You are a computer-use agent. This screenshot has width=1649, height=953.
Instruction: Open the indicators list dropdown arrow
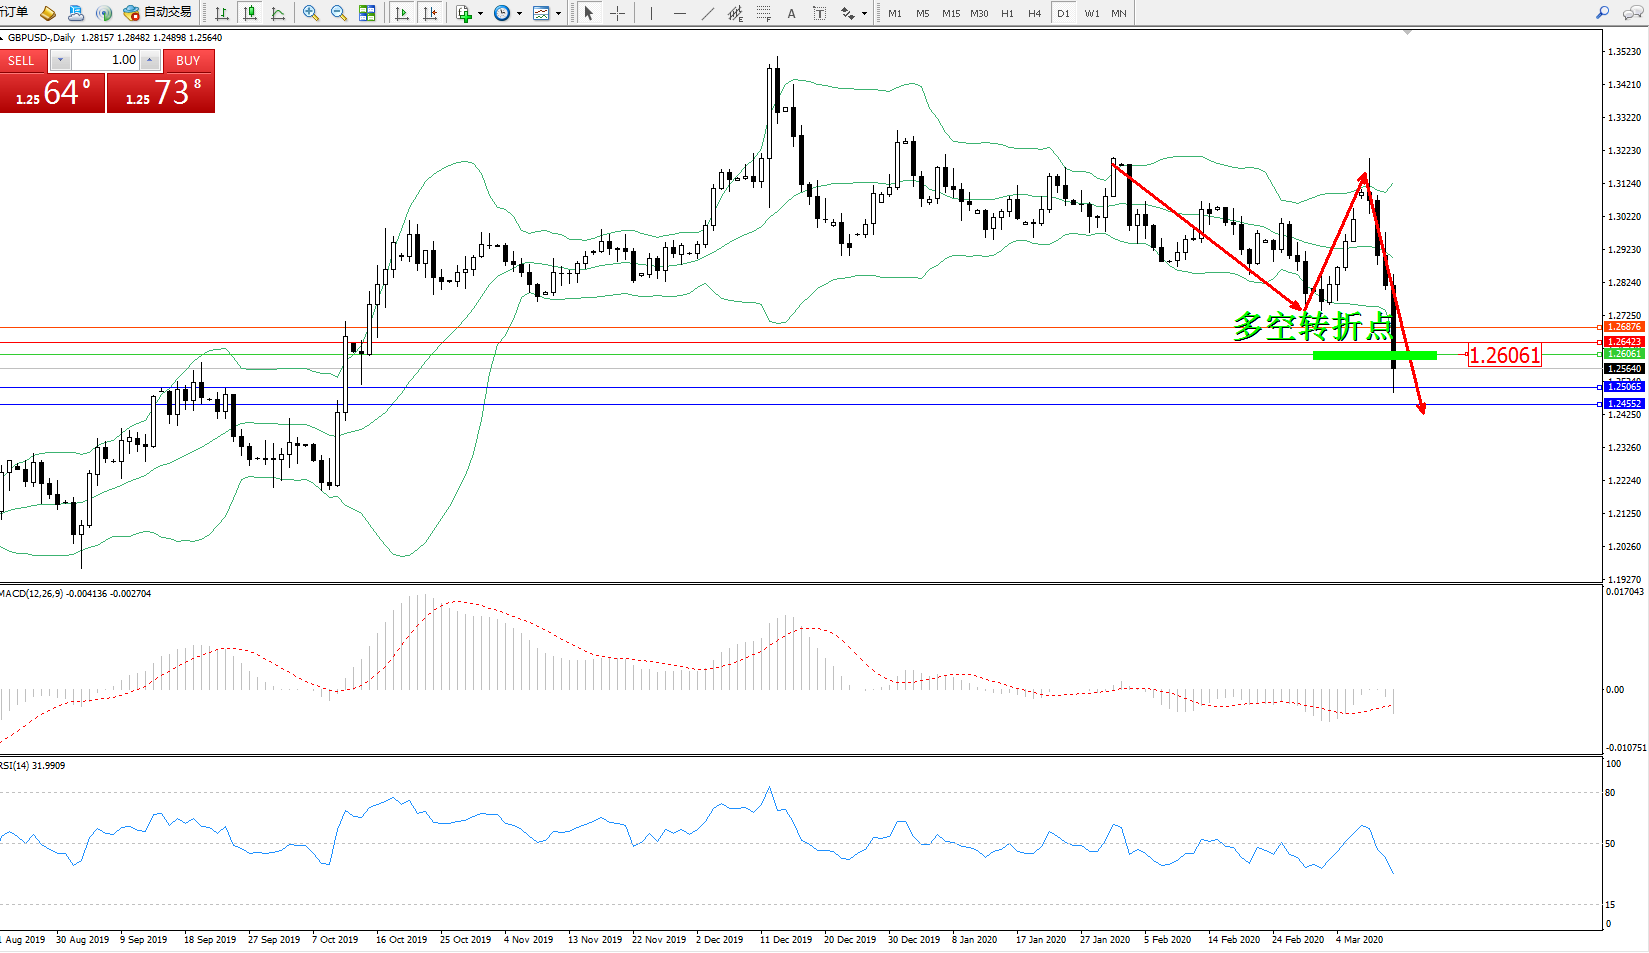481,14
